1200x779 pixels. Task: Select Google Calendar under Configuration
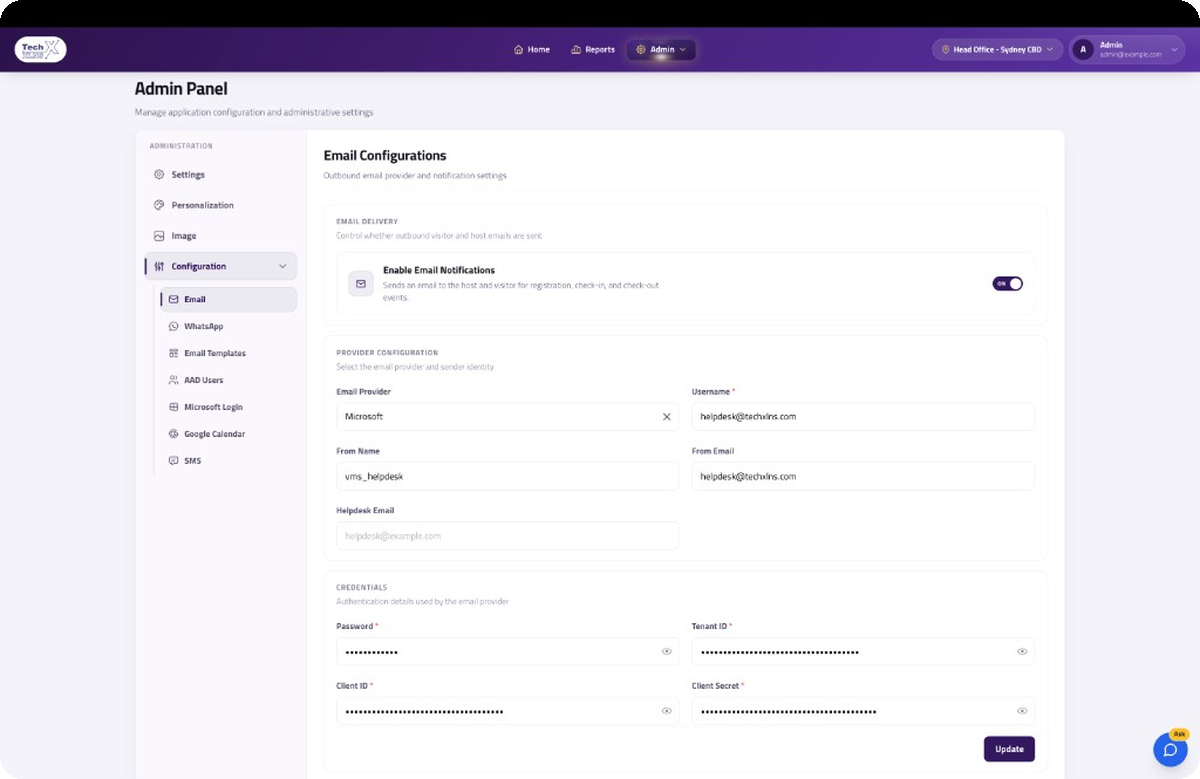click(x=229, y=434)
